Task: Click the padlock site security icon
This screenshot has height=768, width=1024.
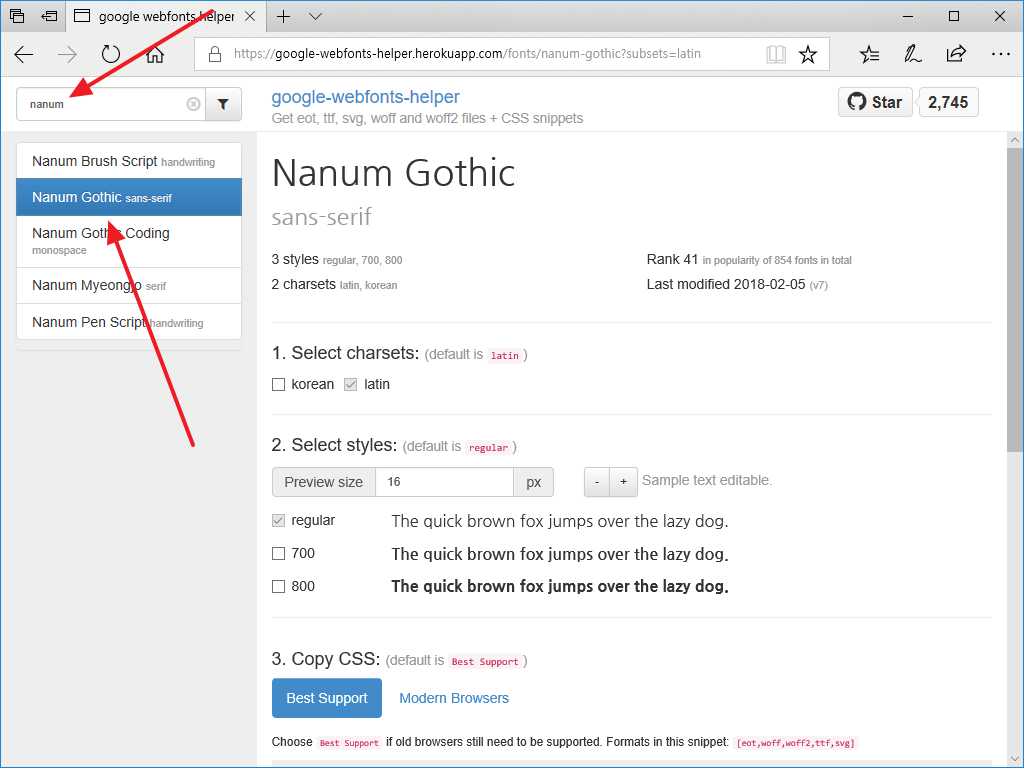Action: 215,54
